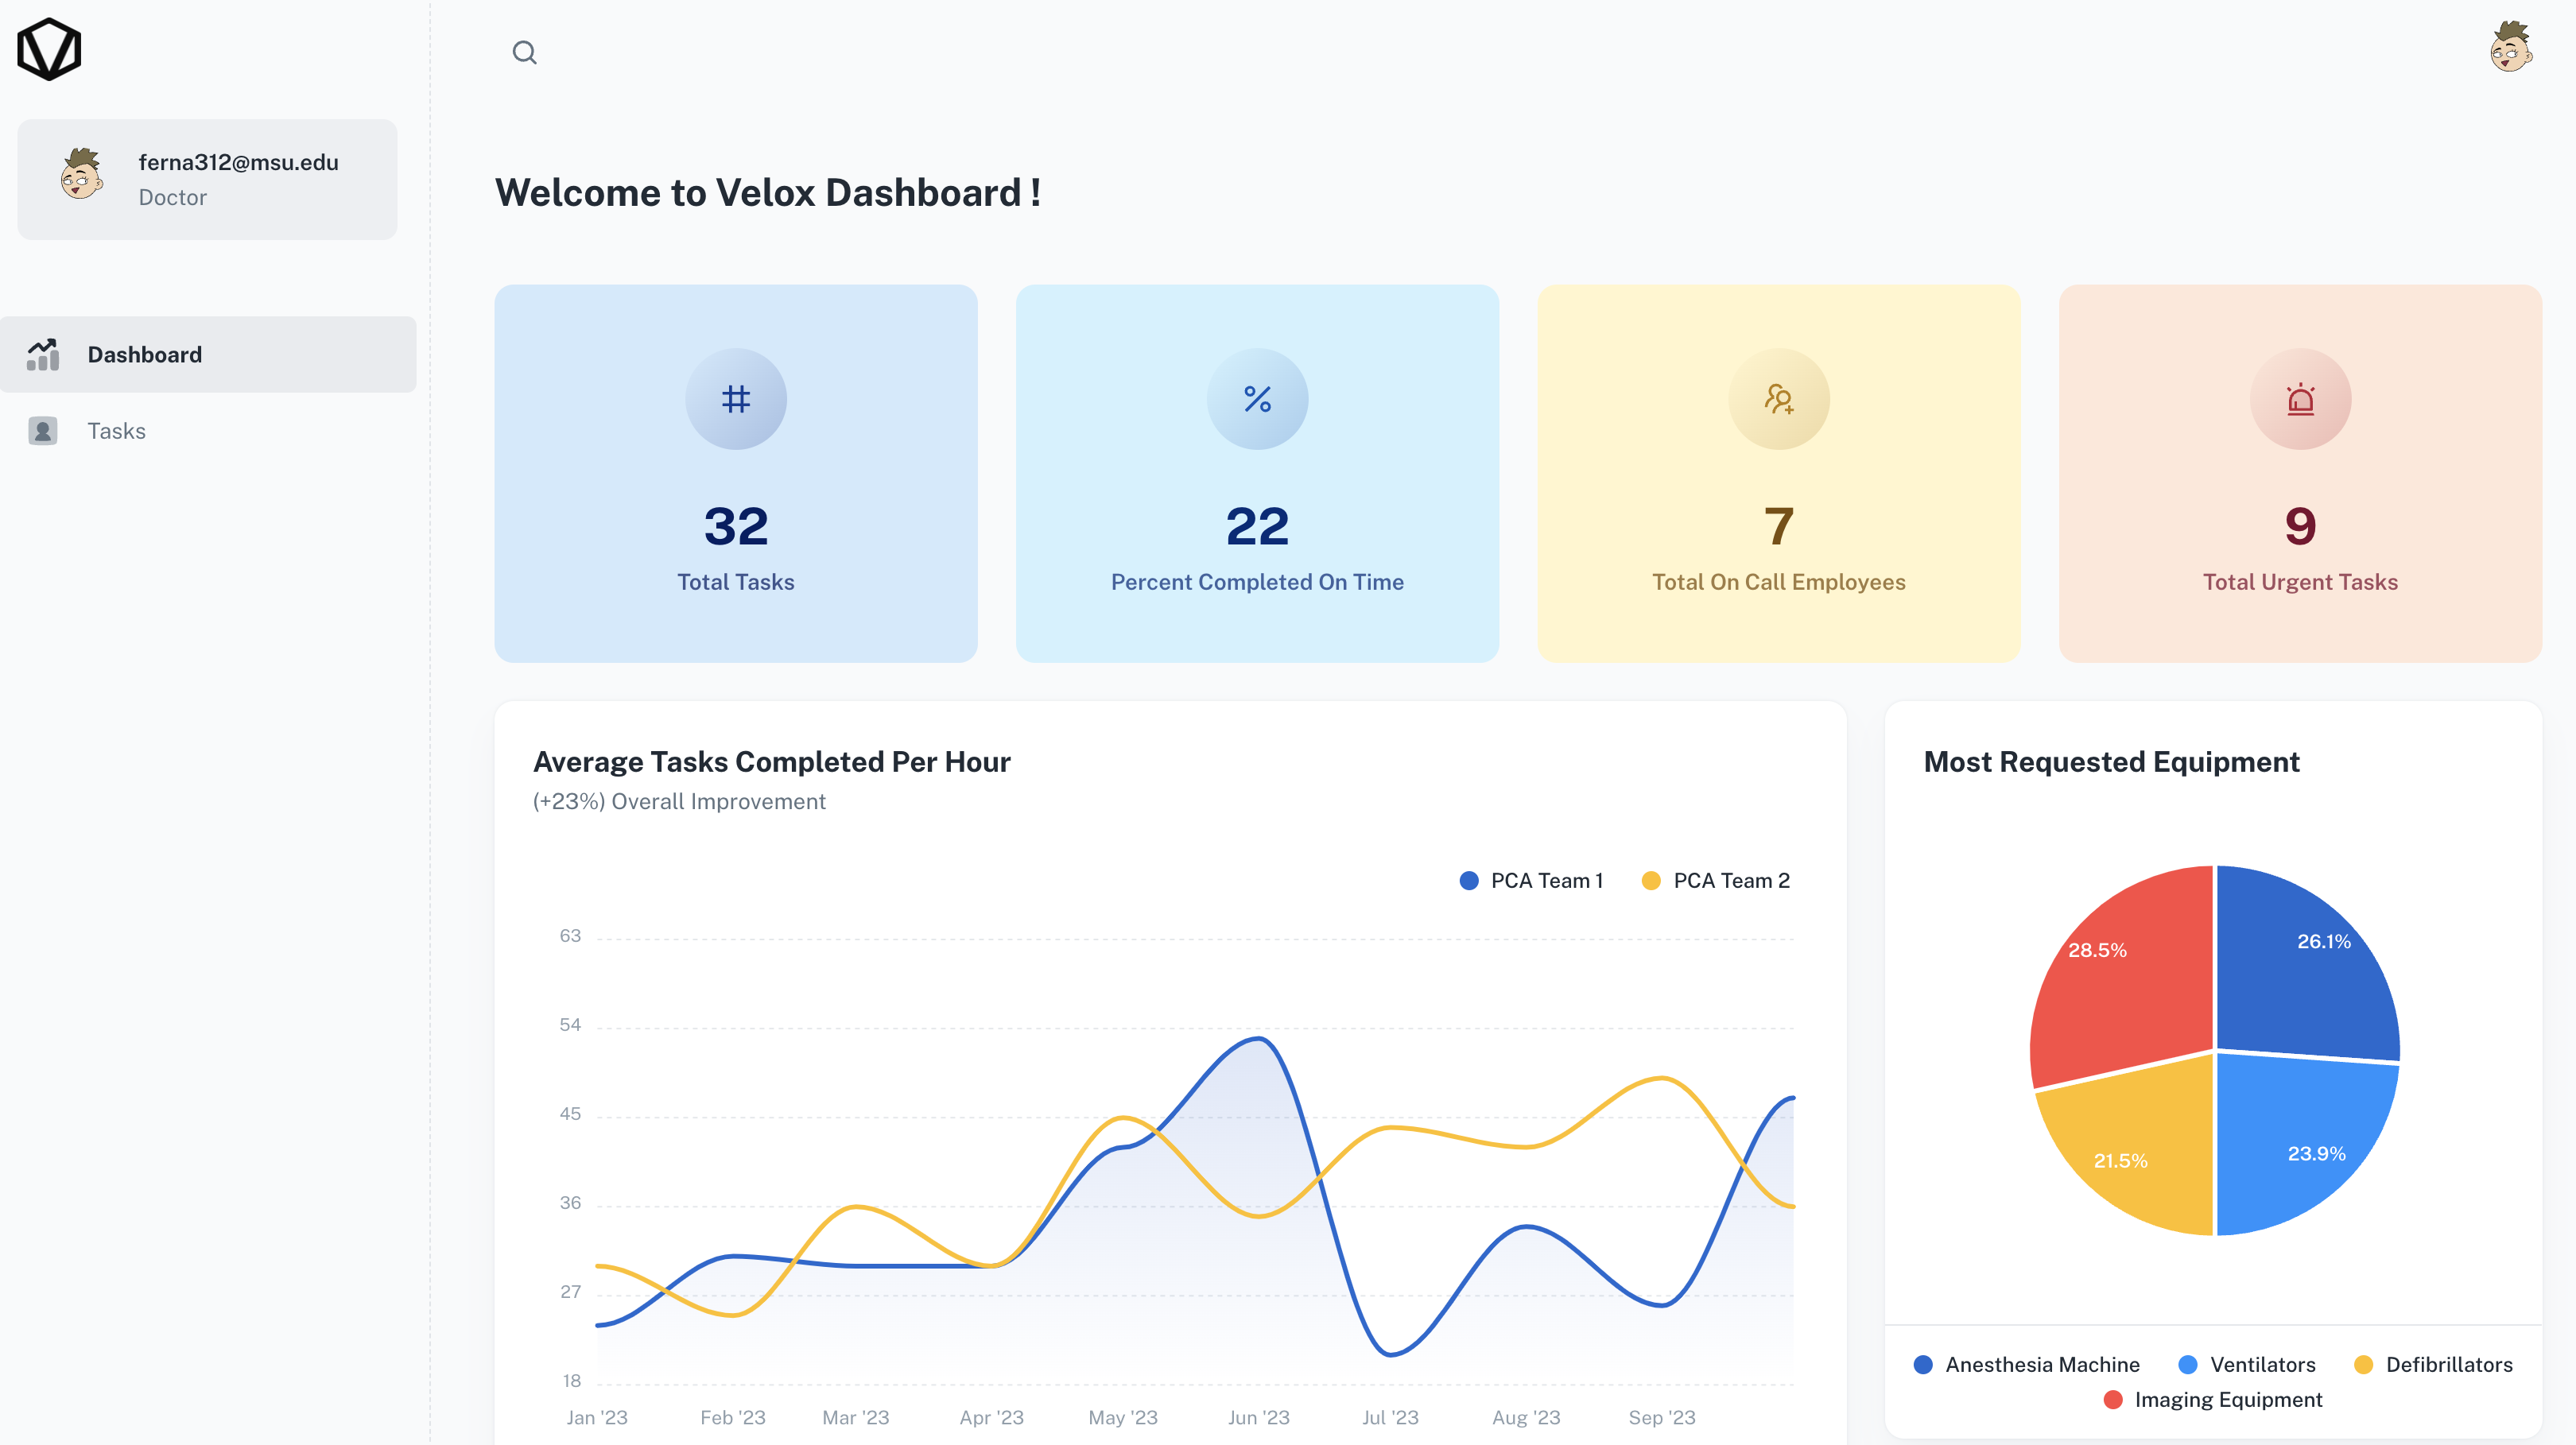Image resolution: width=2576 pixels, height=1445 pixels.
Task: Click the Dashboard chart icon in sidebar
Action: point(43,354)
